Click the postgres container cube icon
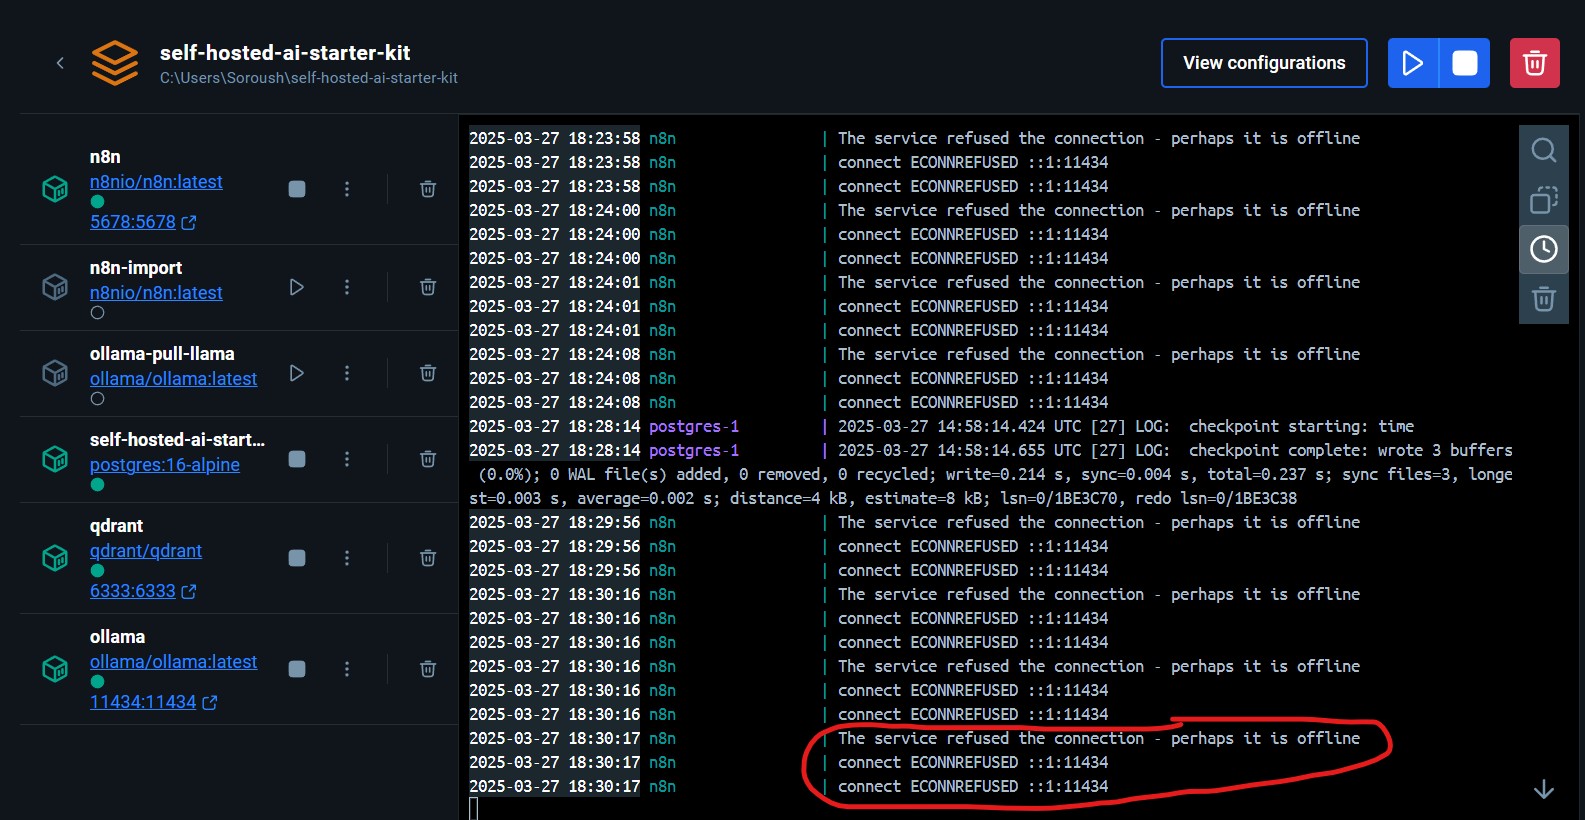Screen dimensions: 1585x820 tap(55, 459)
